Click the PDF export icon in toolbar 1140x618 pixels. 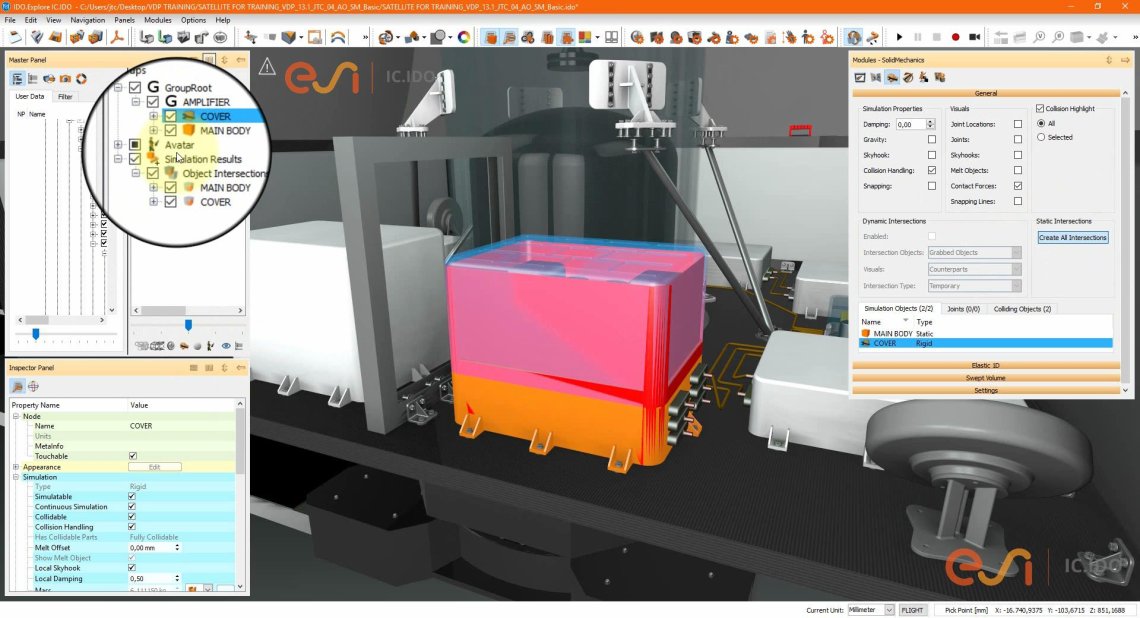click(117, 36)
